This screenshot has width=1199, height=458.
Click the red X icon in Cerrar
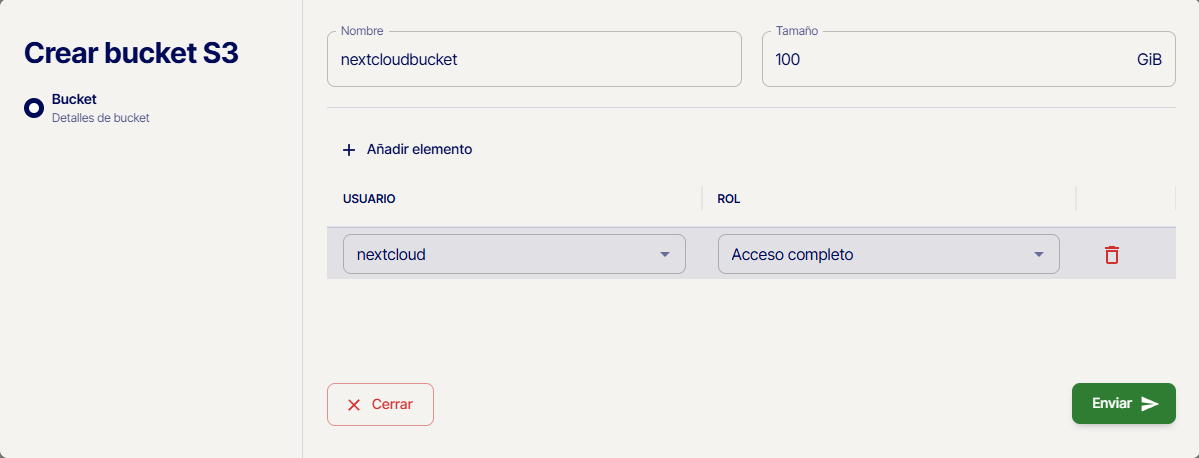coord(353,404)
